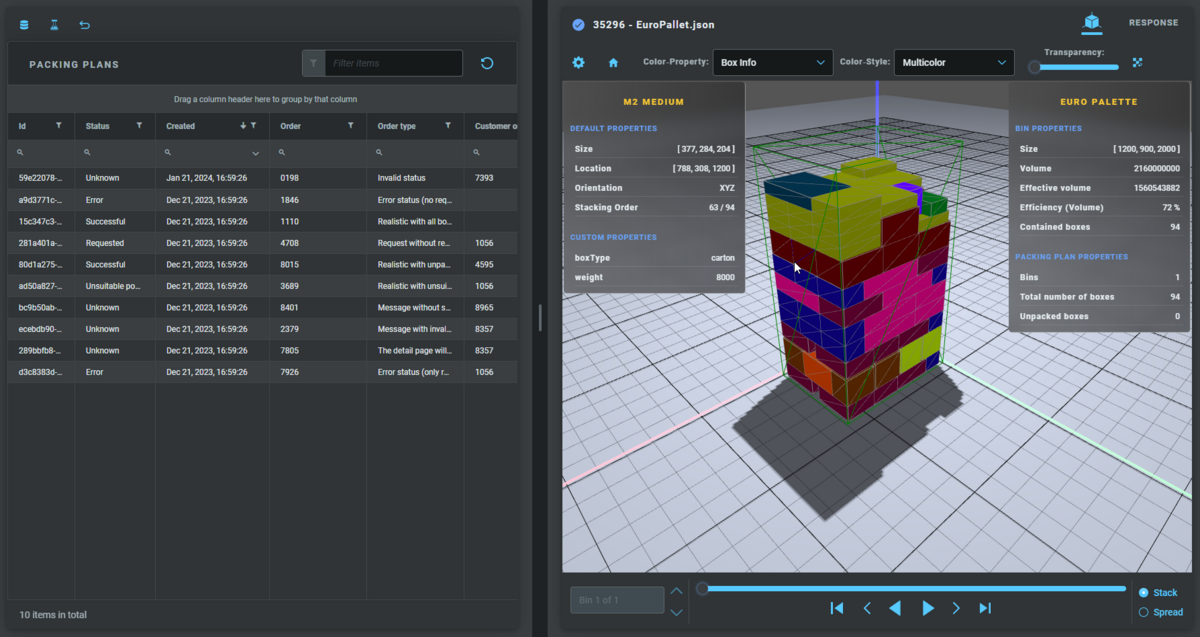Skip to last stacking step

click(x=985, y=608)
